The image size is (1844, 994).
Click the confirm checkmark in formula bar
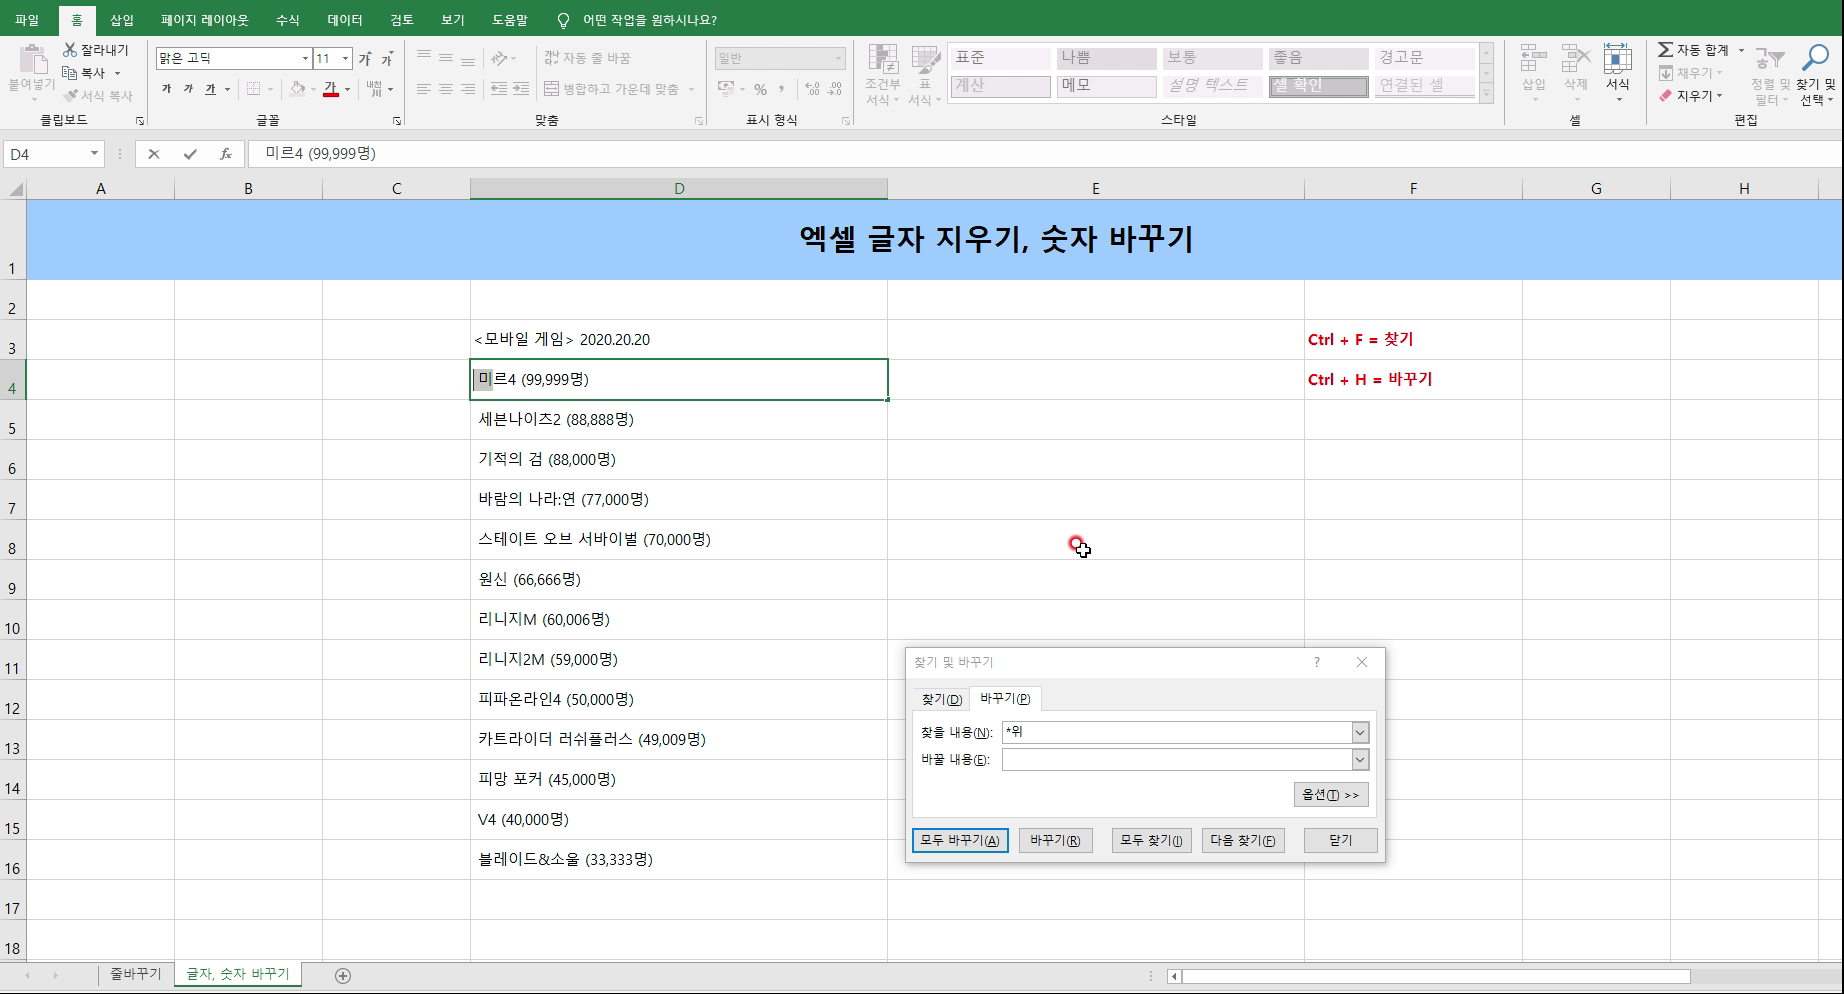click(190, 154)
